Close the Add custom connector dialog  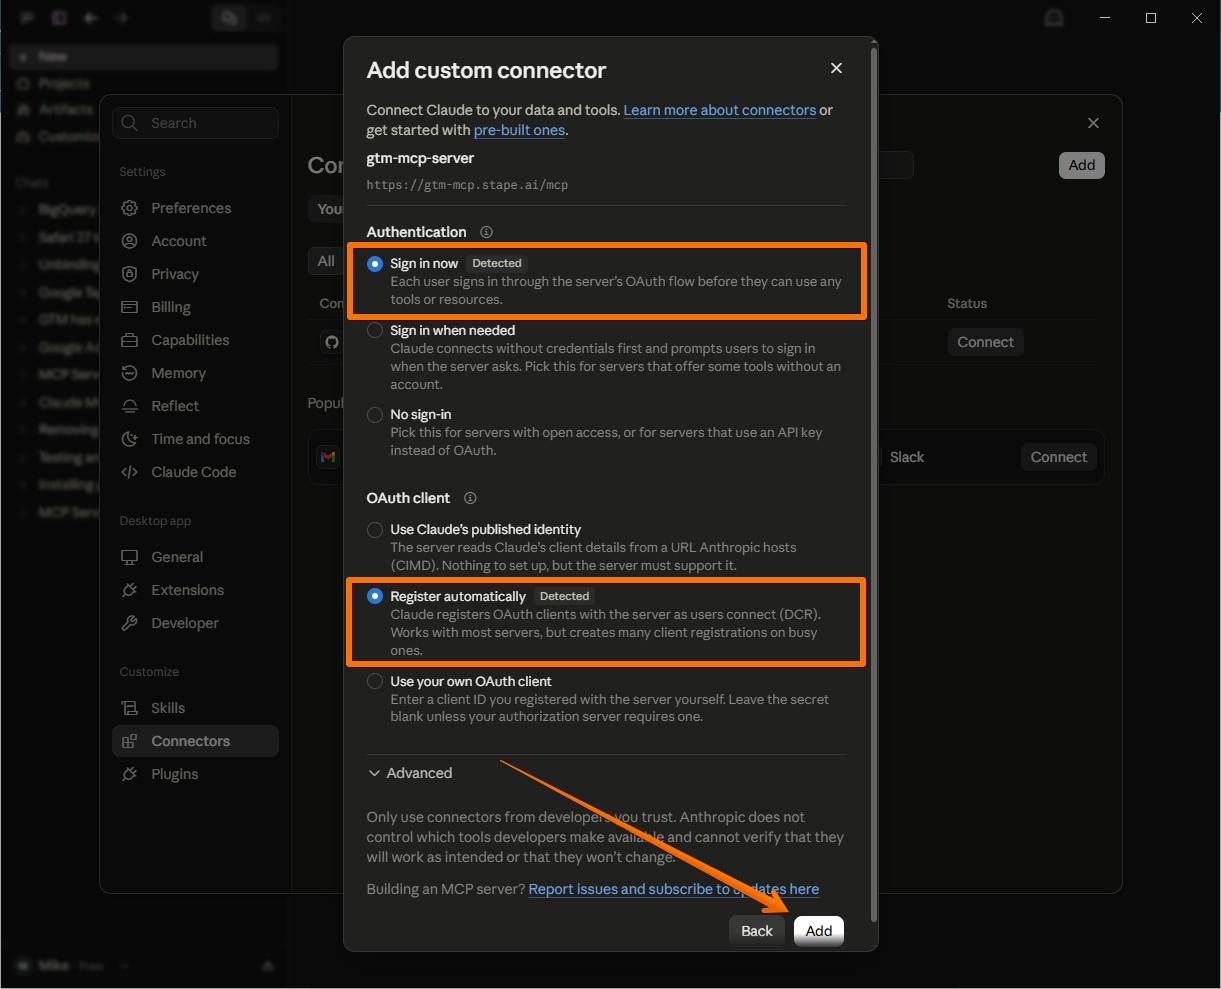[836, 68]
